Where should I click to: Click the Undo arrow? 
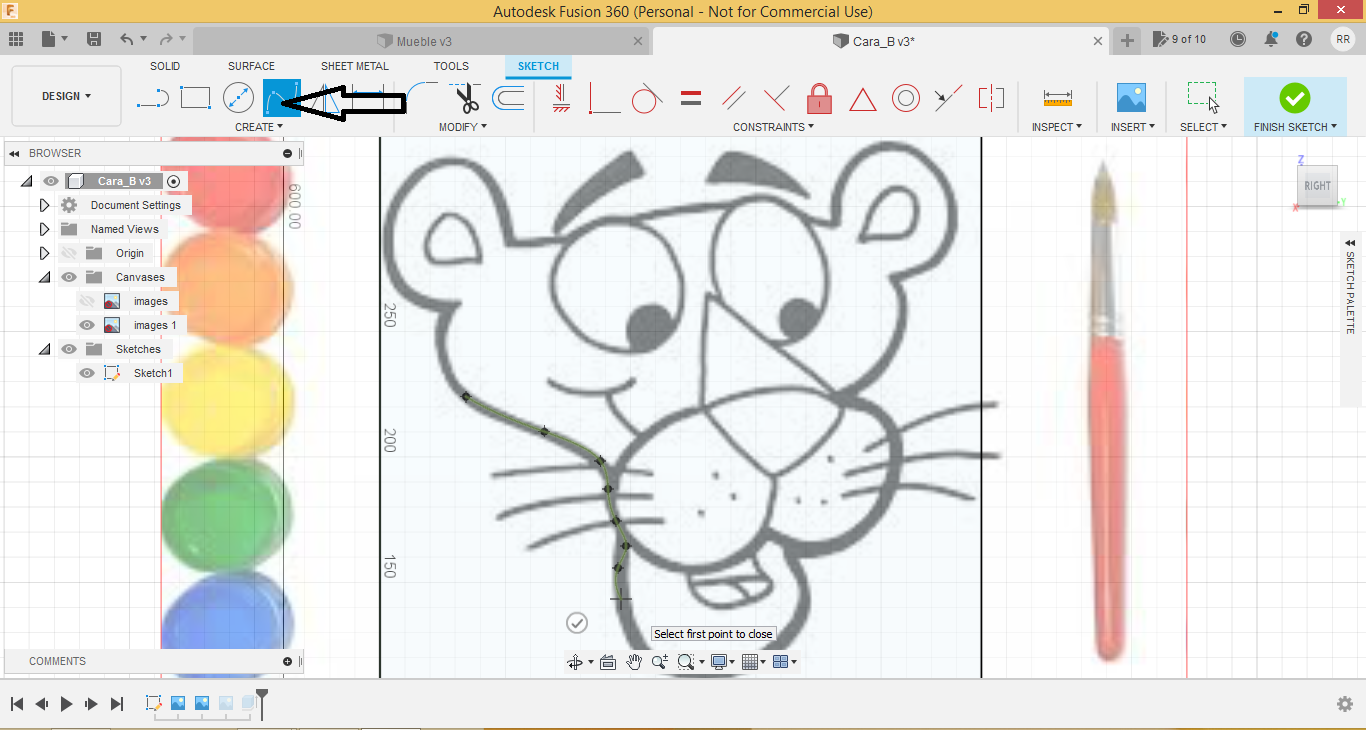[126, 39]
